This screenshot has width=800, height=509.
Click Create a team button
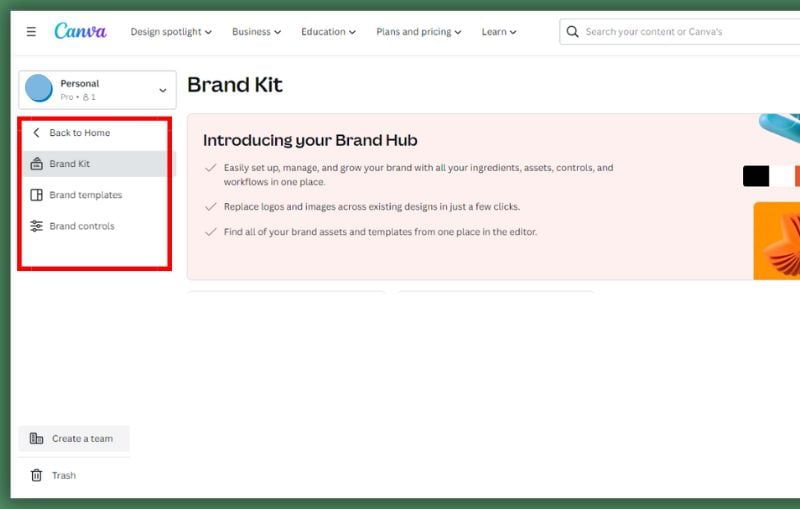pyautogui.click(x=74, y=439)
